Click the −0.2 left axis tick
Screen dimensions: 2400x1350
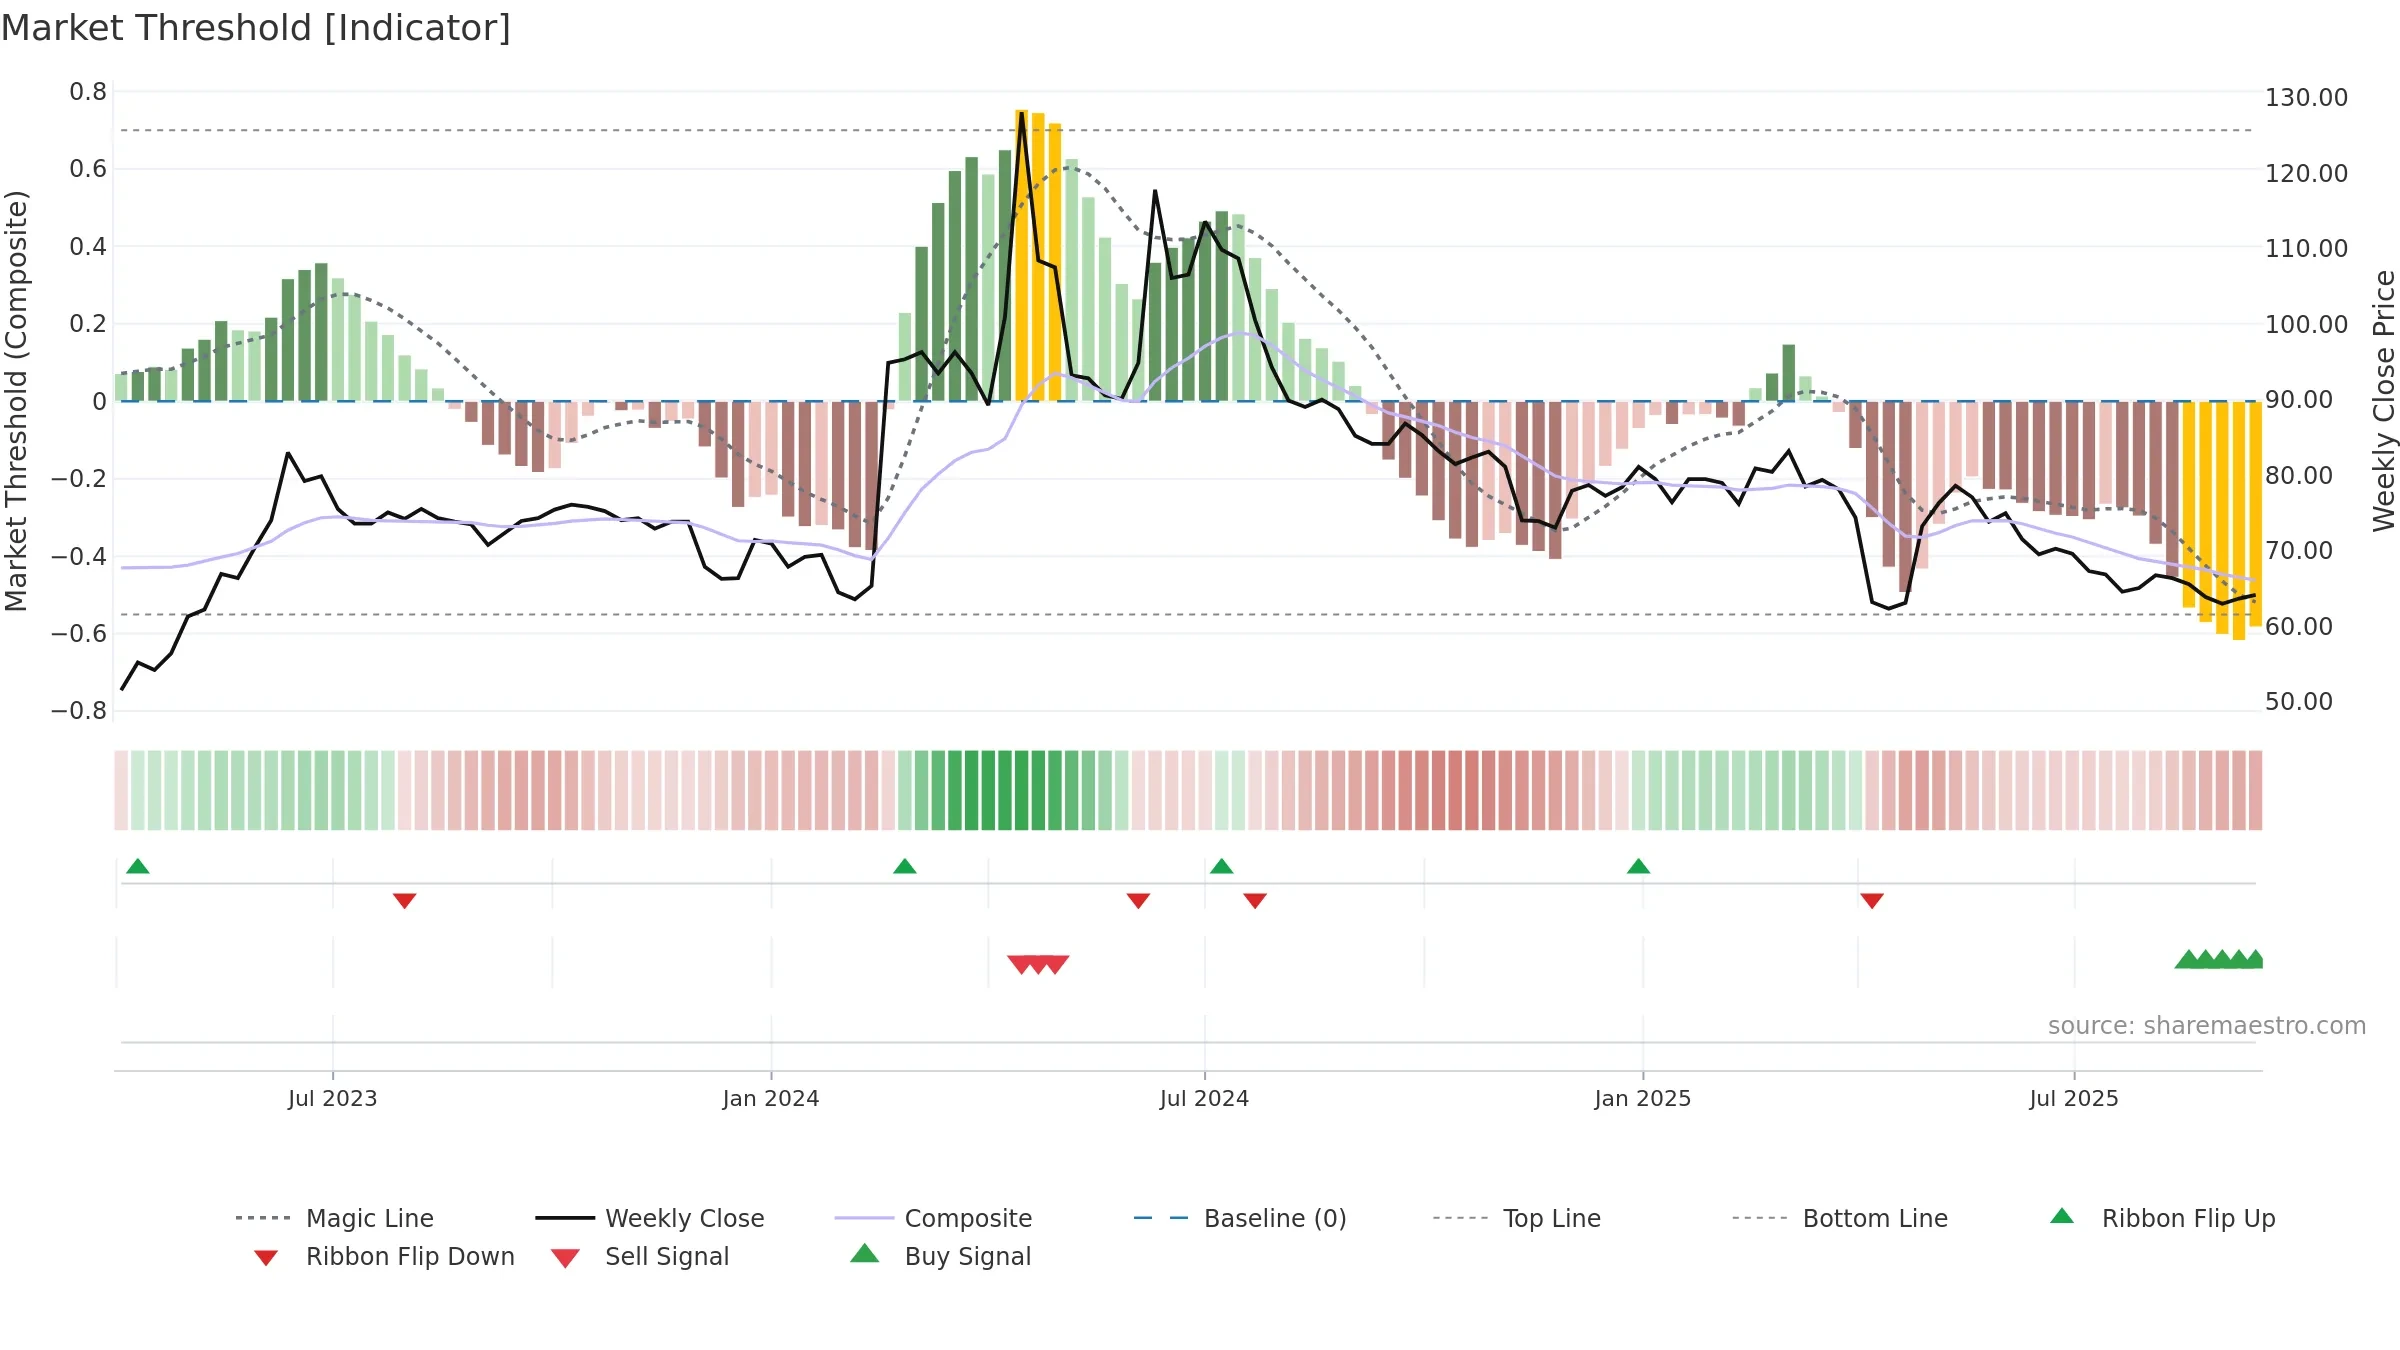click(x=79, y=478)
